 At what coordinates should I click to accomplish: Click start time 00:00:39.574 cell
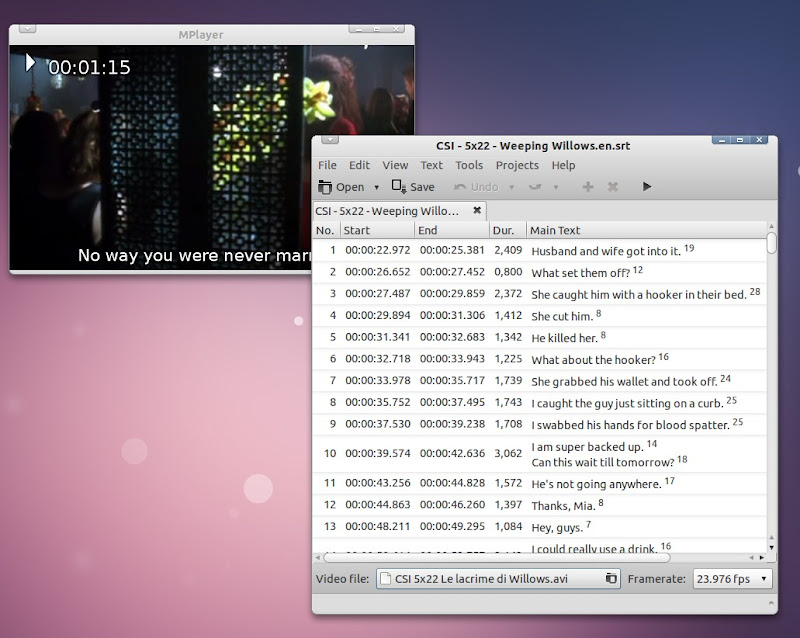[x=378, y=453]
